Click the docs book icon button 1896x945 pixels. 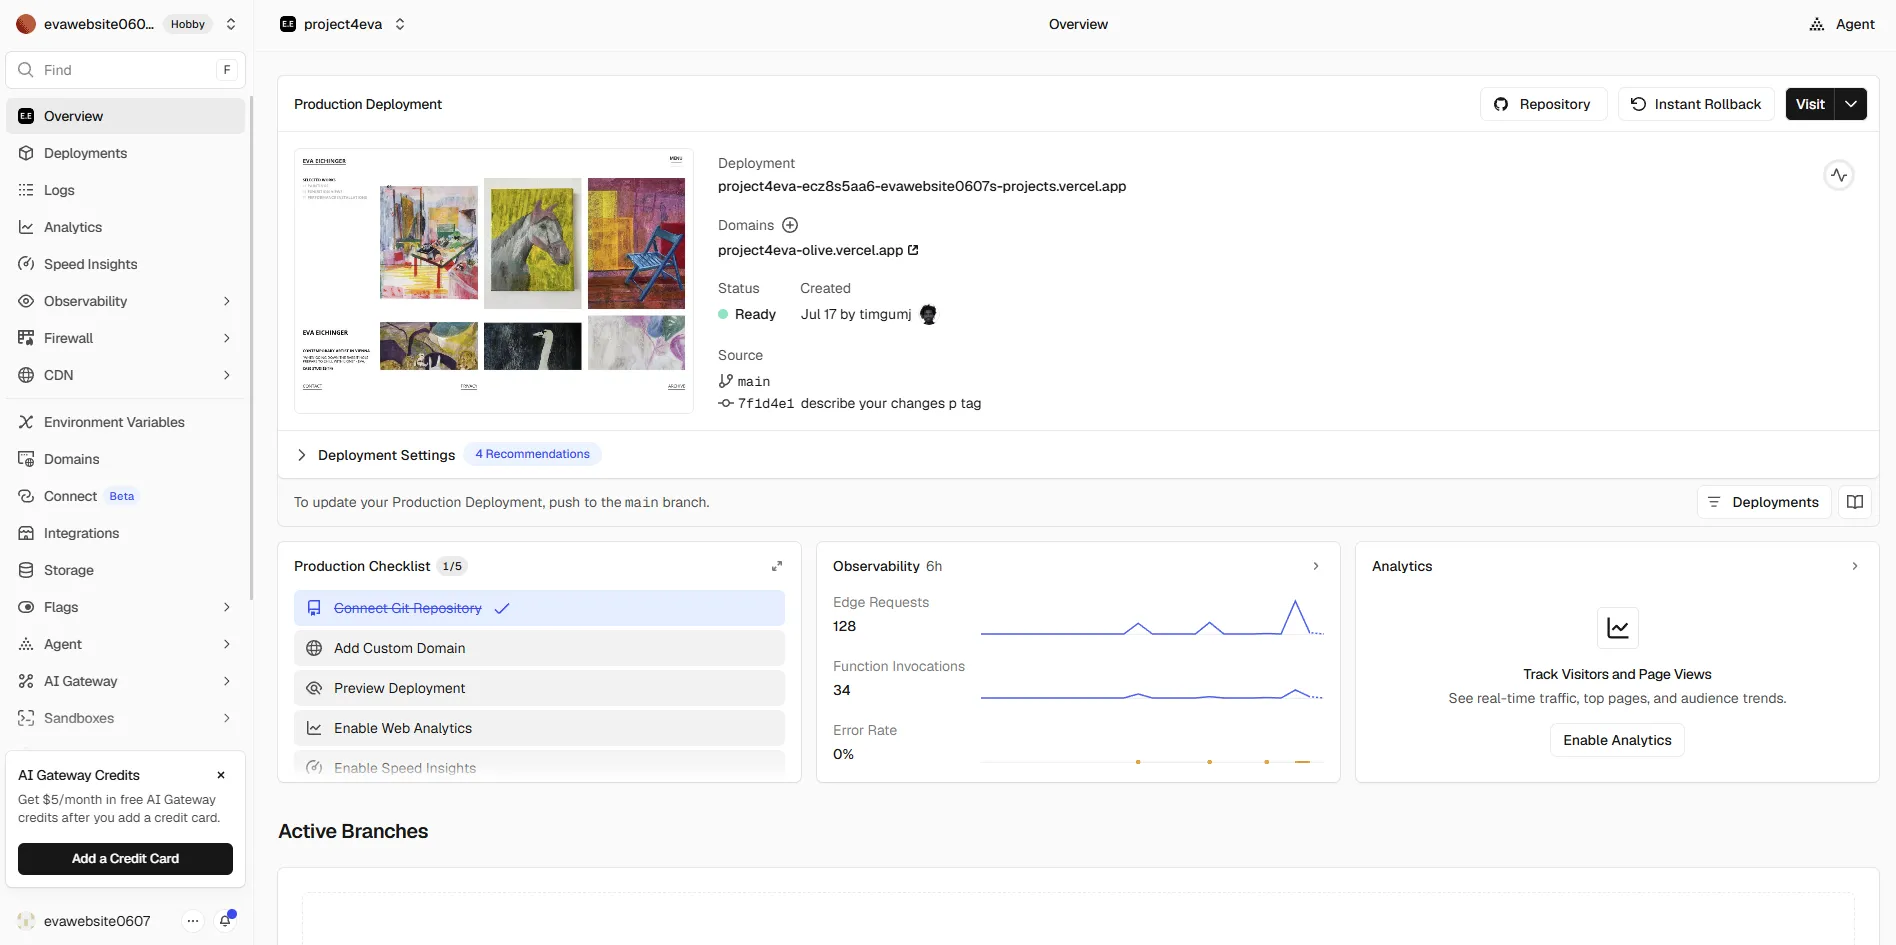1855,502
